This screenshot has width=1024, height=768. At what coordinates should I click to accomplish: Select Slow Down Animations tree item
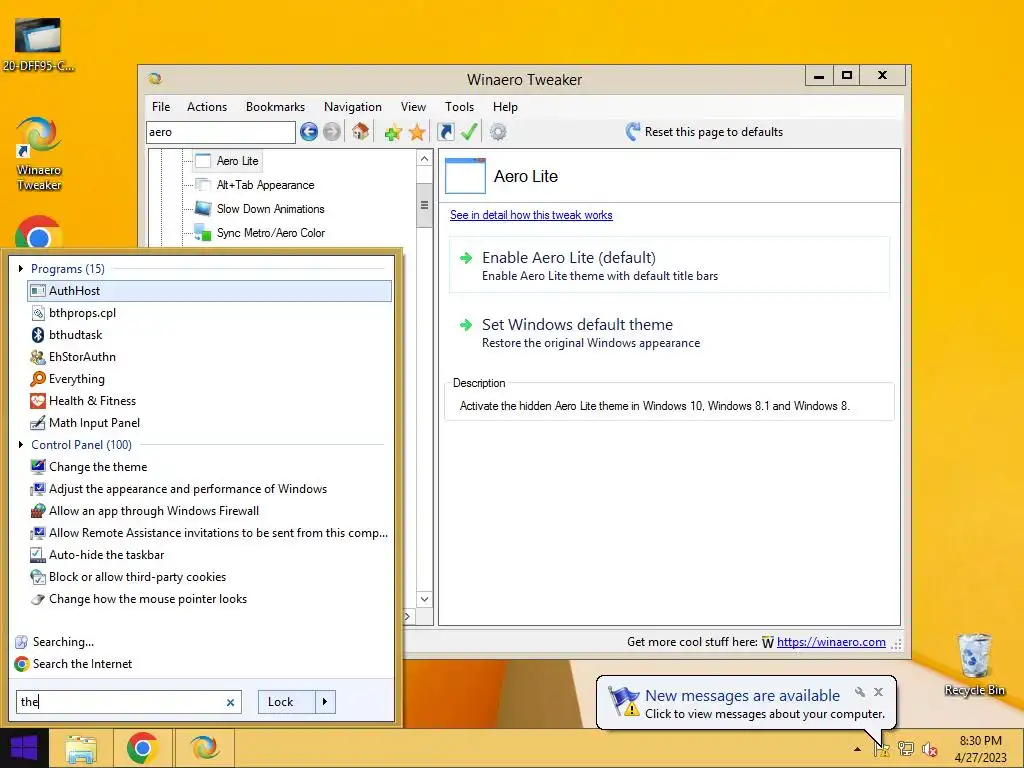coord(260,209)
